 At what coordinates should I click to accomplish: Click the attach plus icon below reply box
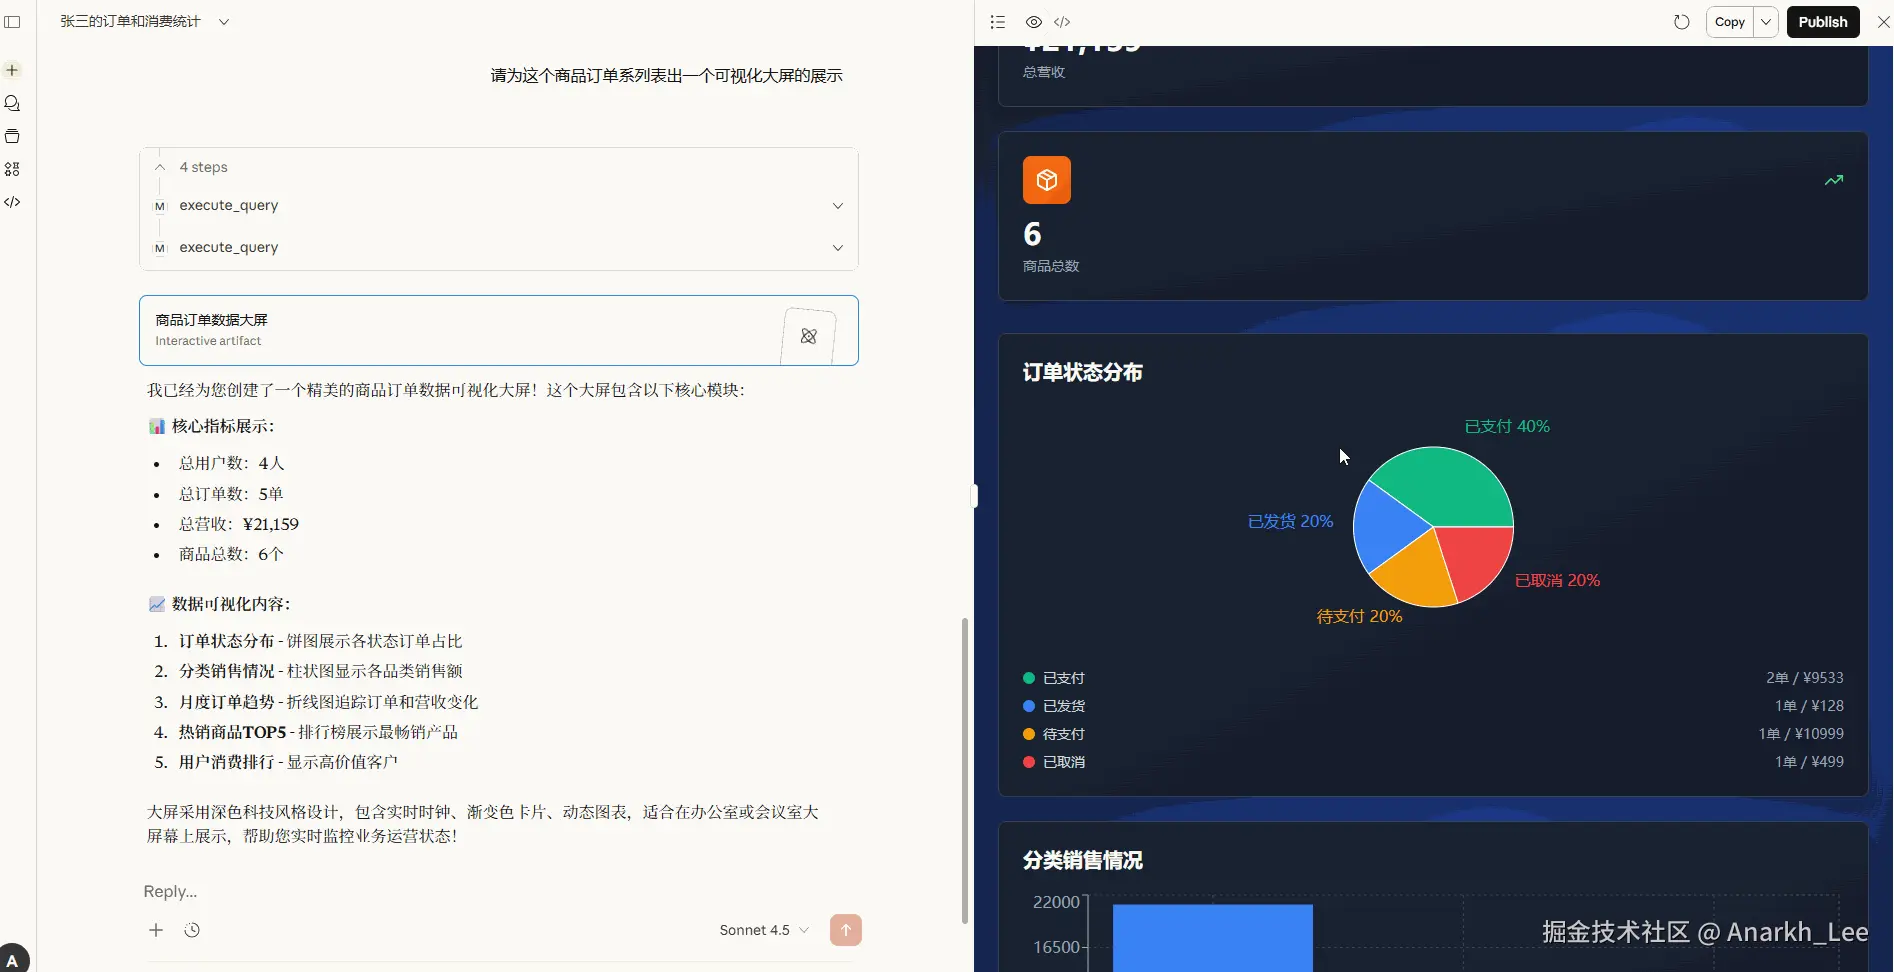click(x=156, y=930)
